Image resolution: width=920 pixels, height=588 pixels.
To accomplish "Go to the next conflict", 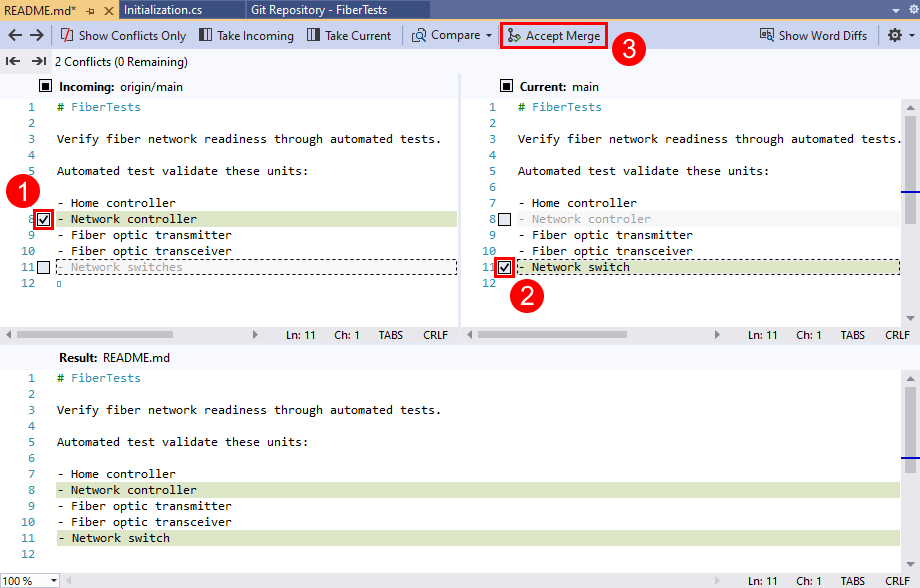I will tap(38, 60).
